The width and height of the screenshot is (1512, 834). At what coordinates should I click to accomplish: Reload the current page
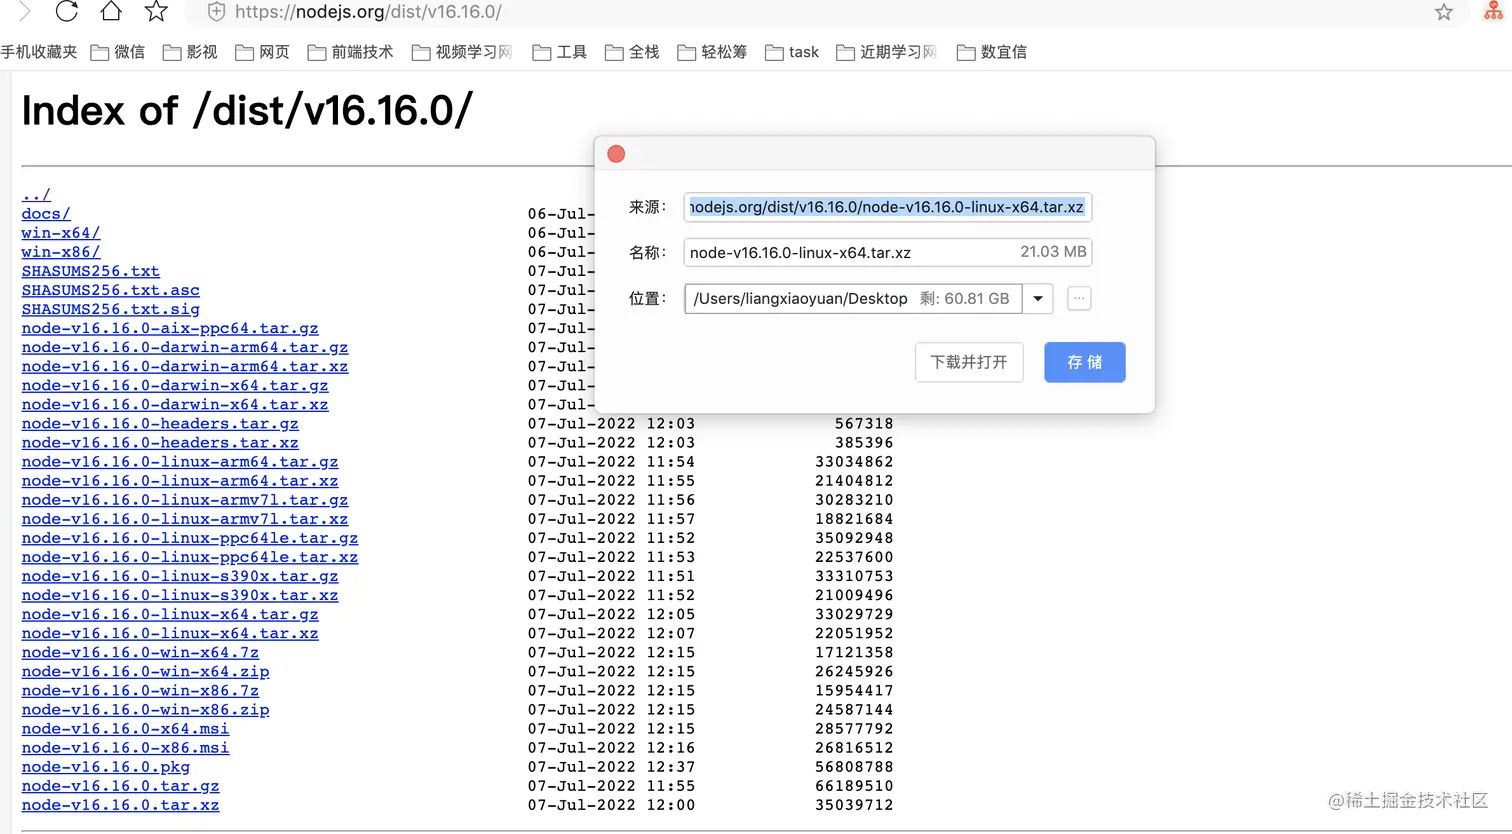click(x=67, y=12)
